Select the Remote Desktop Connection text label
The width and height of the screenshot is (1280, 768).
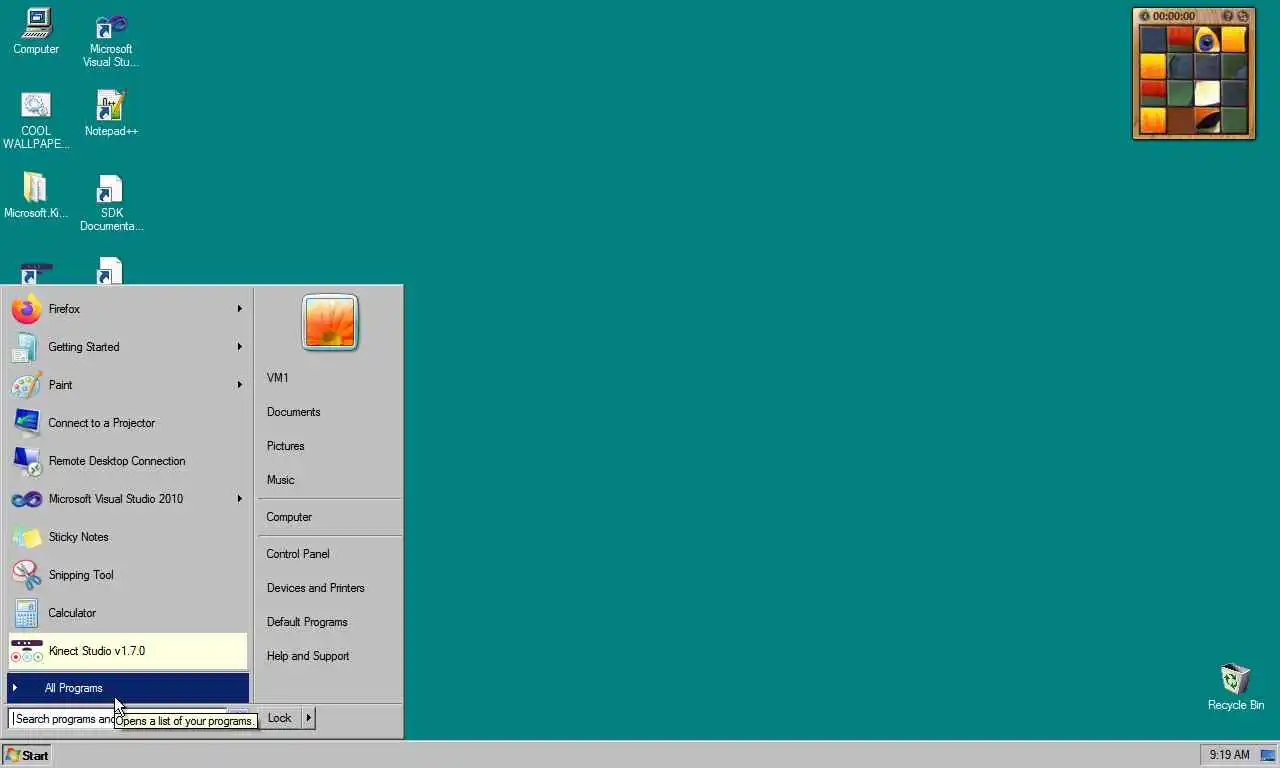click(x=117, y=461)
